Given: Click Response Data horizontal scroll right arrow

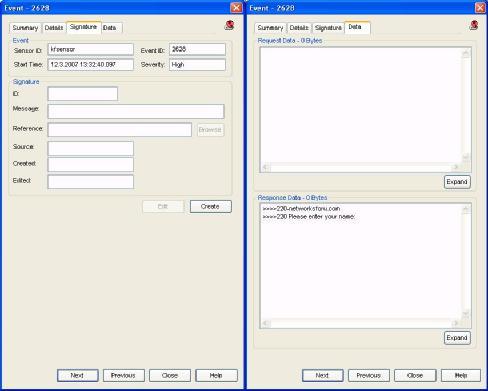Looking at the screenshot, I should click(456, 323).
